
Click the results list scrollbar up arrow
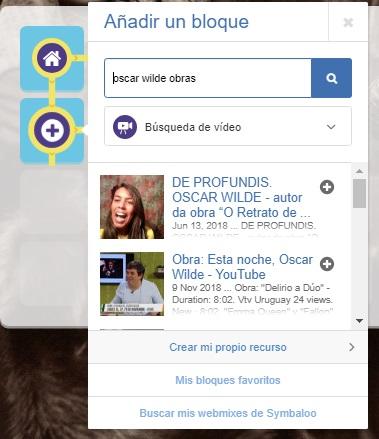tap(359, 171)
